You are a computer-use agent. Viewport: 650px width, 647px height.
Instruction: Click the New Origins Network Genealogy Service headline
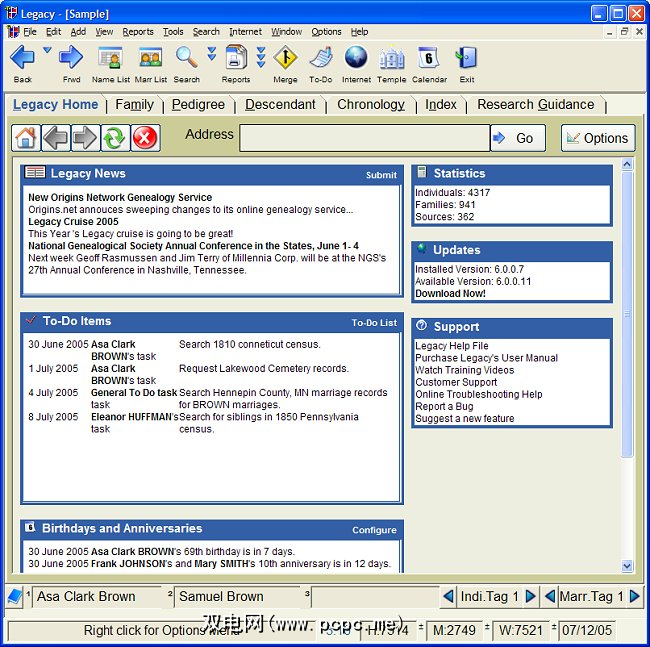pos(120,197)
